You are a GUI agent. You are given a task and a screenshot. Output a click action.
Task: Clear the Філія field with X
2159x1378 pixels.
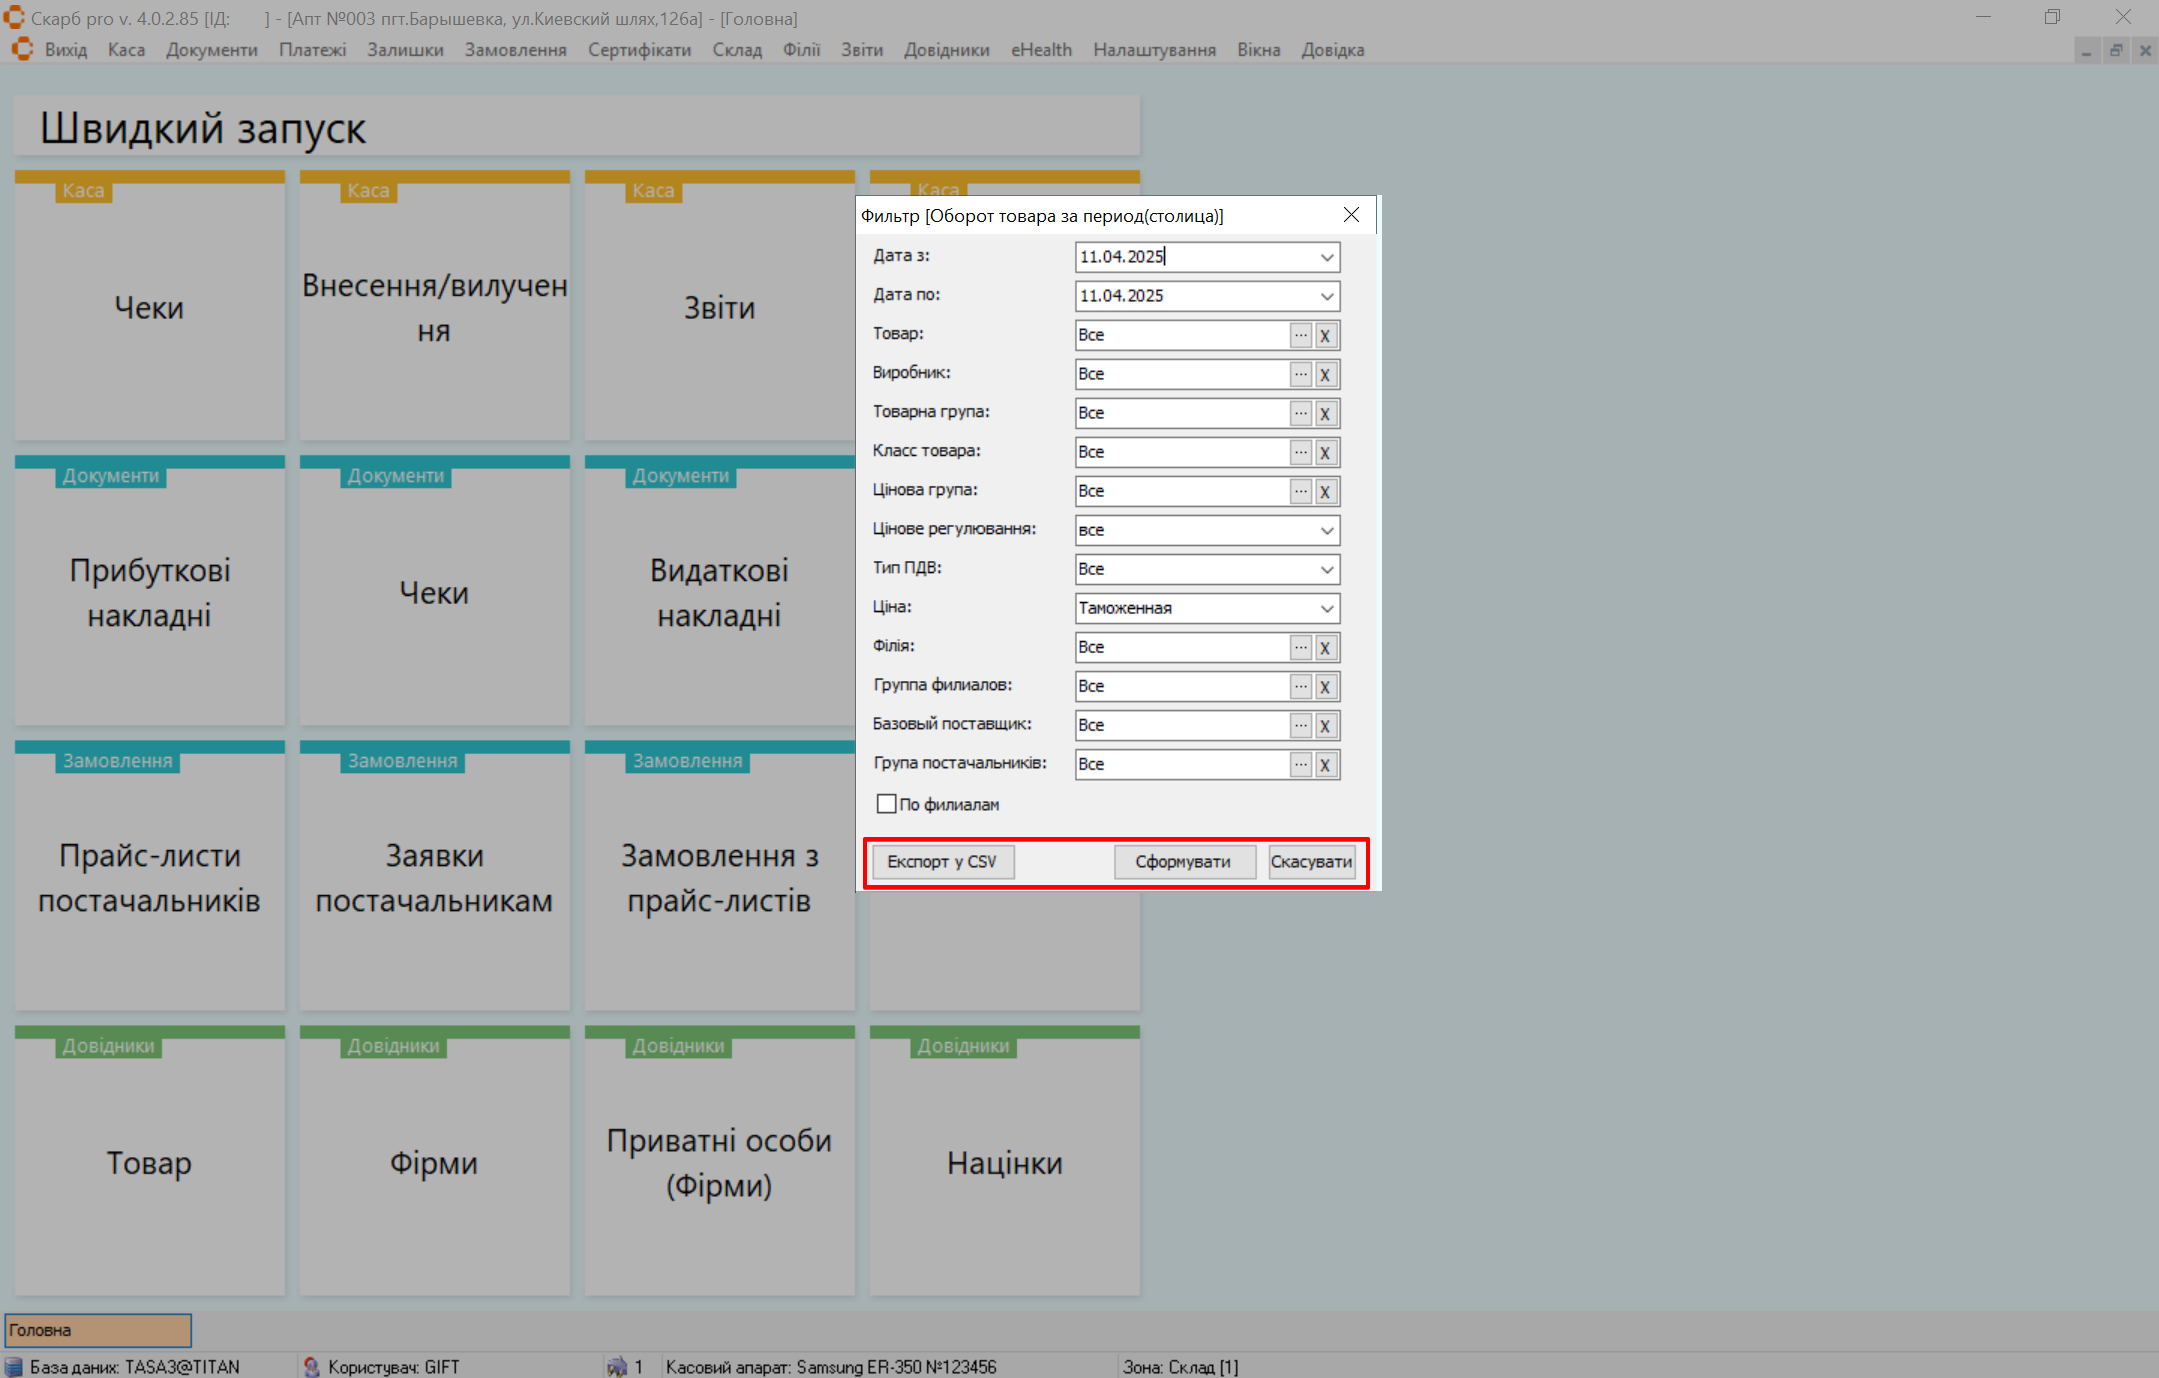point(1325,648)
